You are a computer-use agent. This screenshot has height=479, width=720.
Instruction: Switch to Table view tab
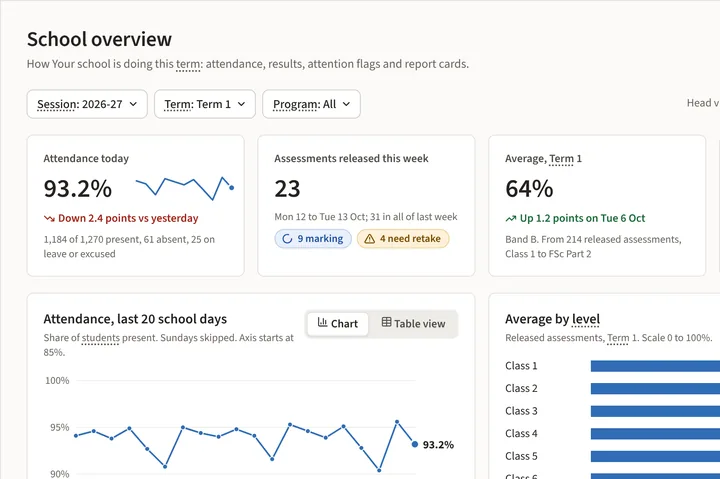coord(413,324)
